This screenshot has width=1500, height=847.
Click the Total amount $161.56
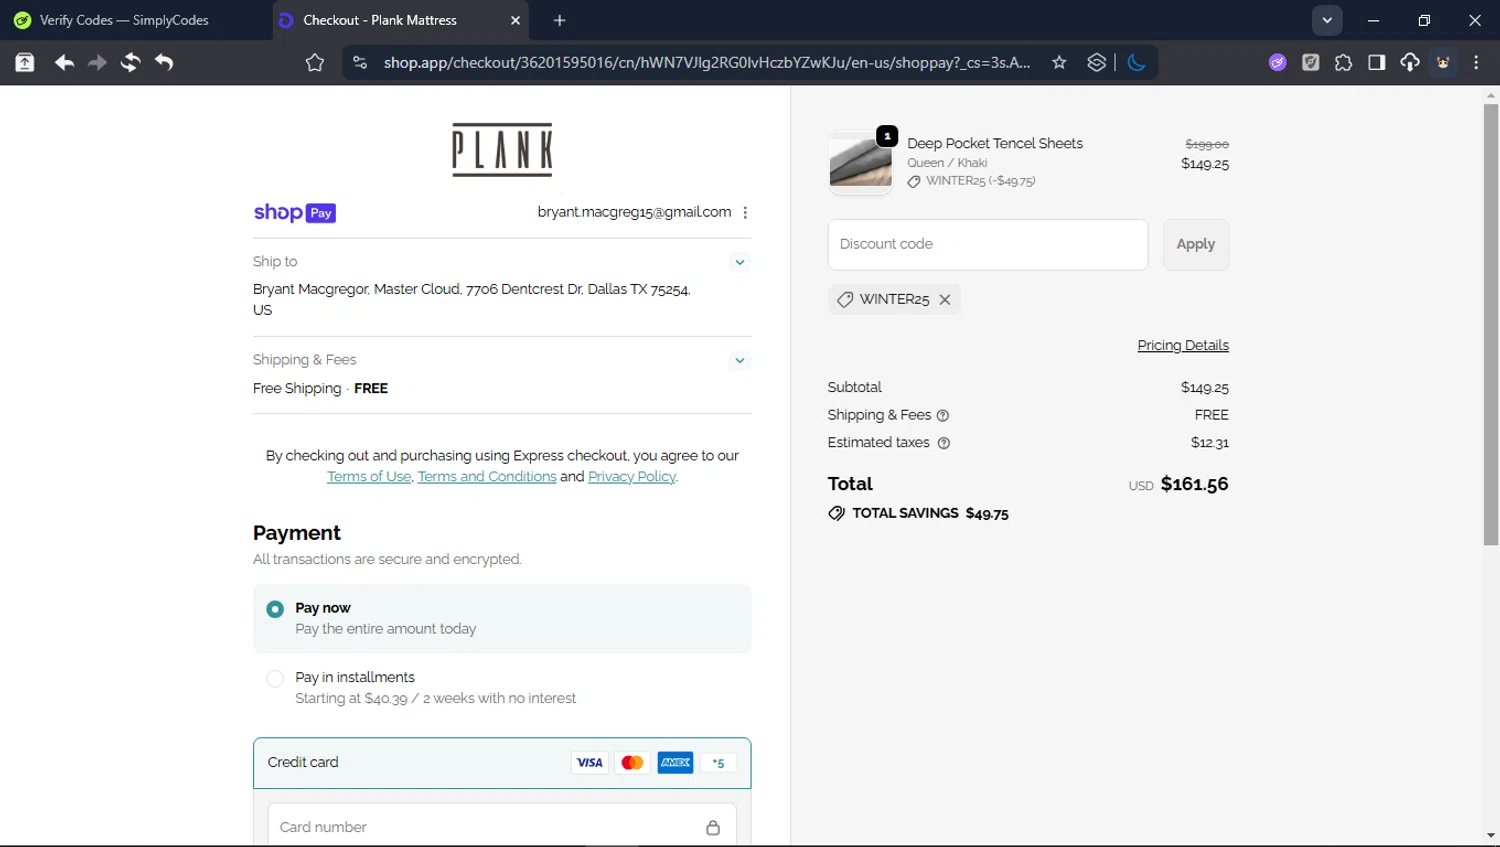1194,484
